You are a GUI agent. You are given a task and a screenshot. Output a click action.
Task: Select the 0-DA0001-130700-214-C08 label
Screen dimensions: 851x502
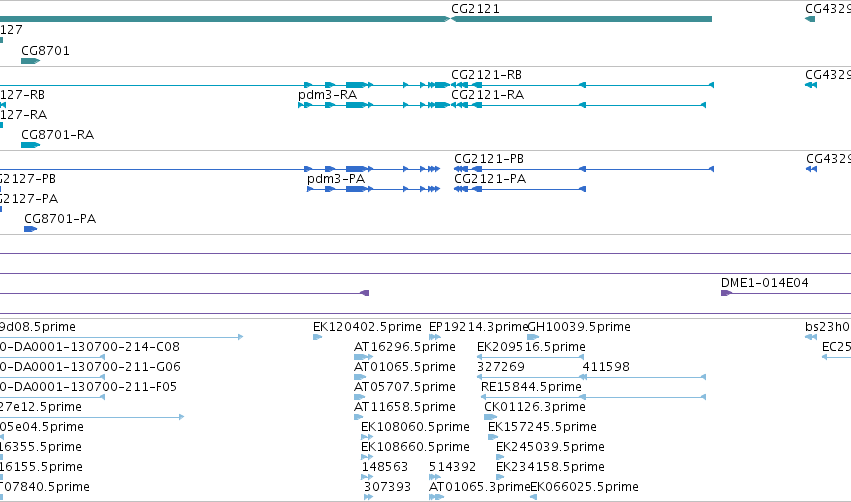[x=90, y=347]
